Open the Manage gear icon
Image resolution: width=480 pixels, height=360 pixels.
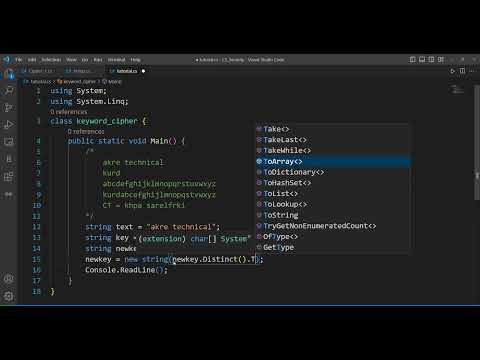point(9,295)
